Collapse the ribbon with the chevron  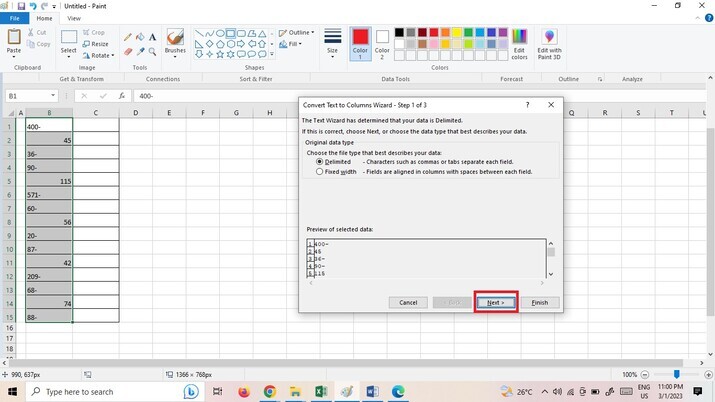(x=698, y=18)
